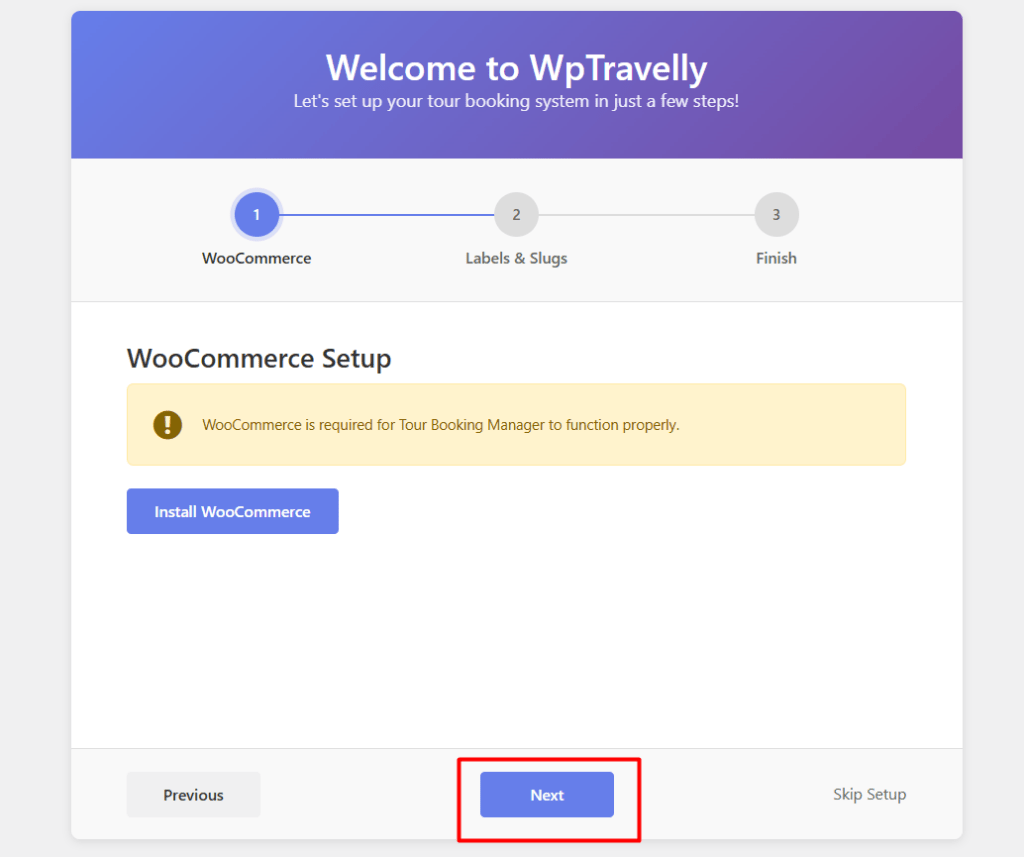This screenshot has height=857, width=1024.
Task: Select the step 3 Finish circle
Action: (777, 214)
